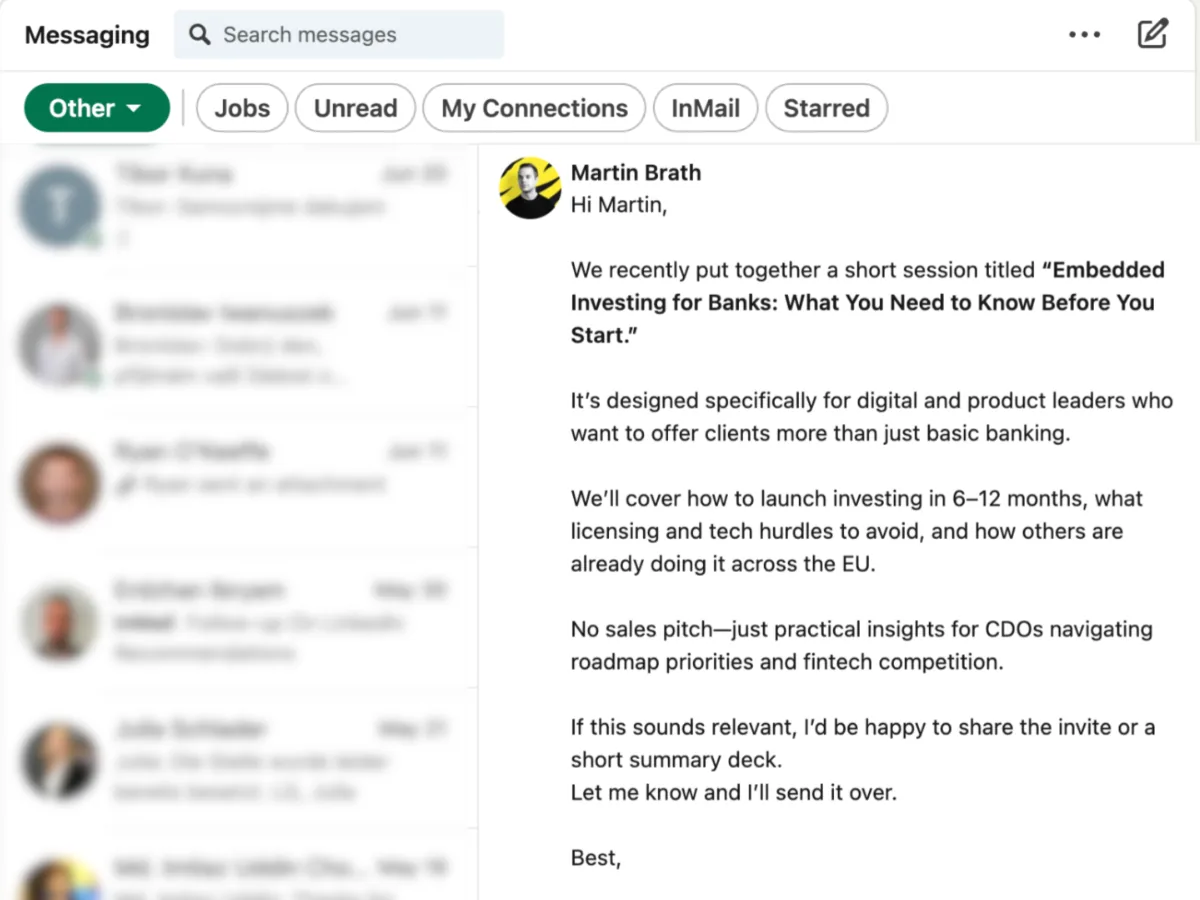Click the line 'Let me know and I'll send it over.'
The height and width of the screenshot is (900, 1200).
(734, 793)
